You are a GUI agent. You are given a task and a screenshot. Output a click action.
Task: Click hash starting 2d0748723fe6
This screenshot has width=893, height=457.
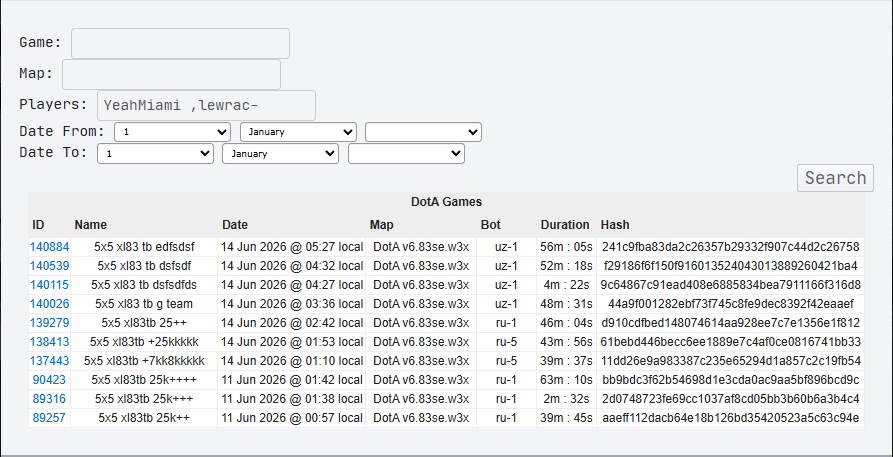731,399
